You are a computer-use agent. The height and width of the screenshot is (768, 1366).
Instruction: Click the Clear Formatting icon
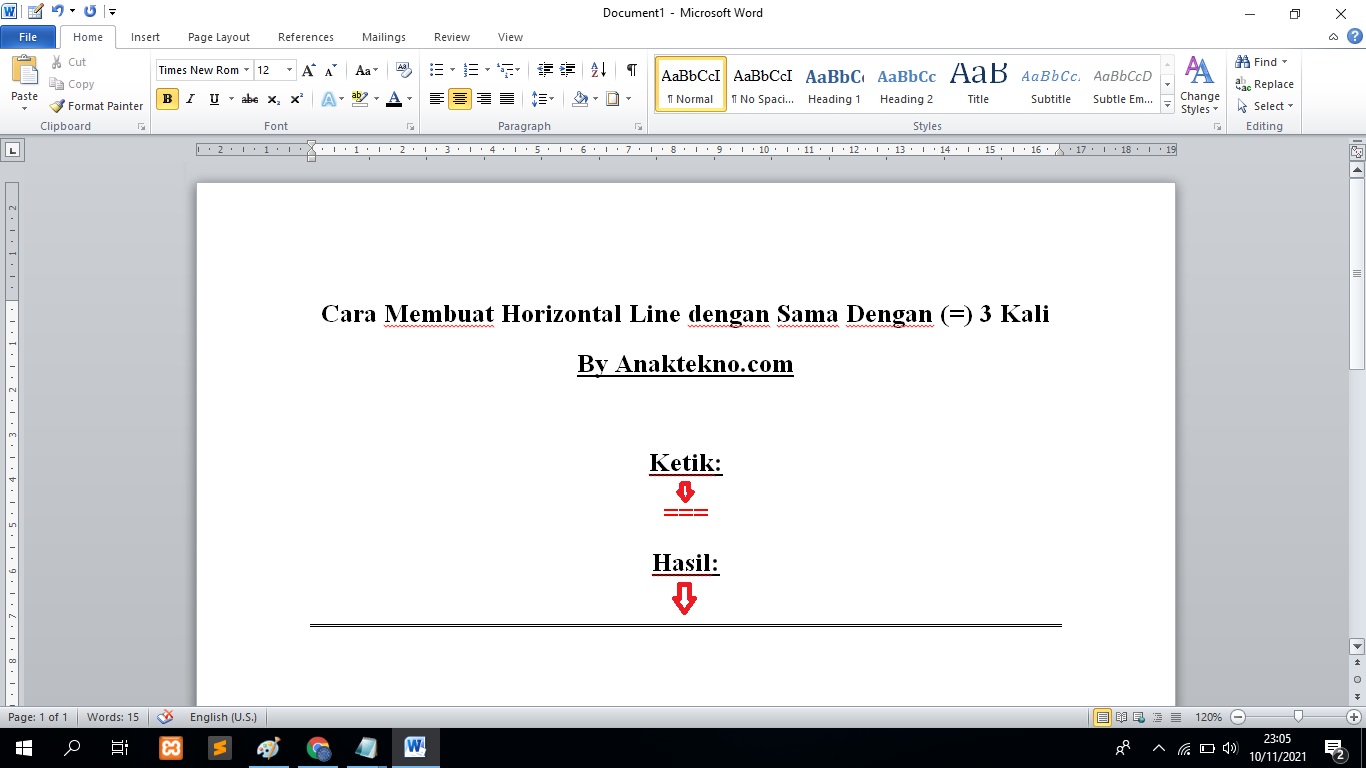point(404,70)
